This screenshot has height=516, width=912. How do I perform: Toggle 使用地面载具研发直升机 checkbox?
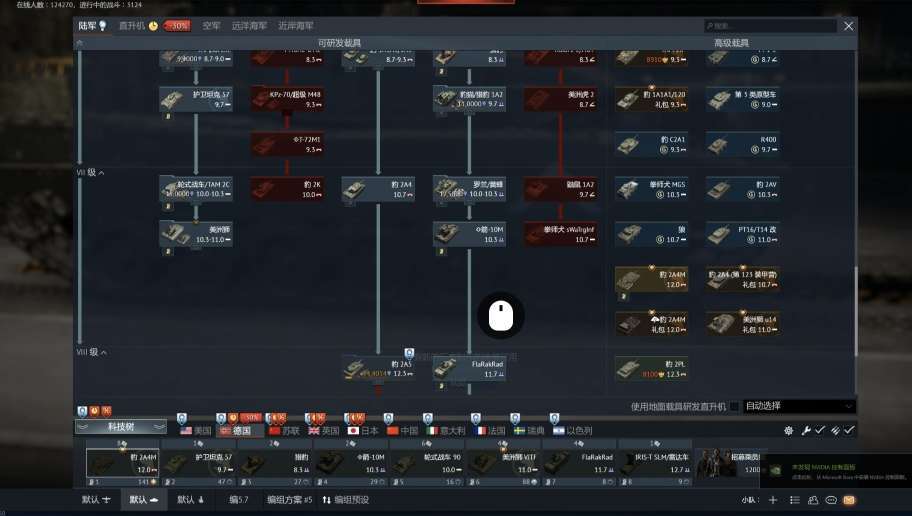pyautogui.click(x=735, y=406)
